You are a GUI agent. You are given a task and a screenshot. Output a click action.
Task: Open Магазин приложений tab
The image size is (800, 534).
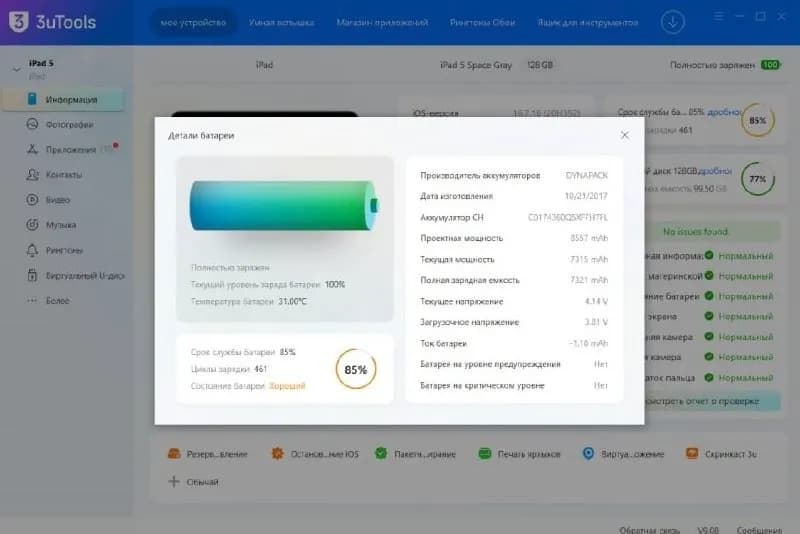(x=382, y=22)
